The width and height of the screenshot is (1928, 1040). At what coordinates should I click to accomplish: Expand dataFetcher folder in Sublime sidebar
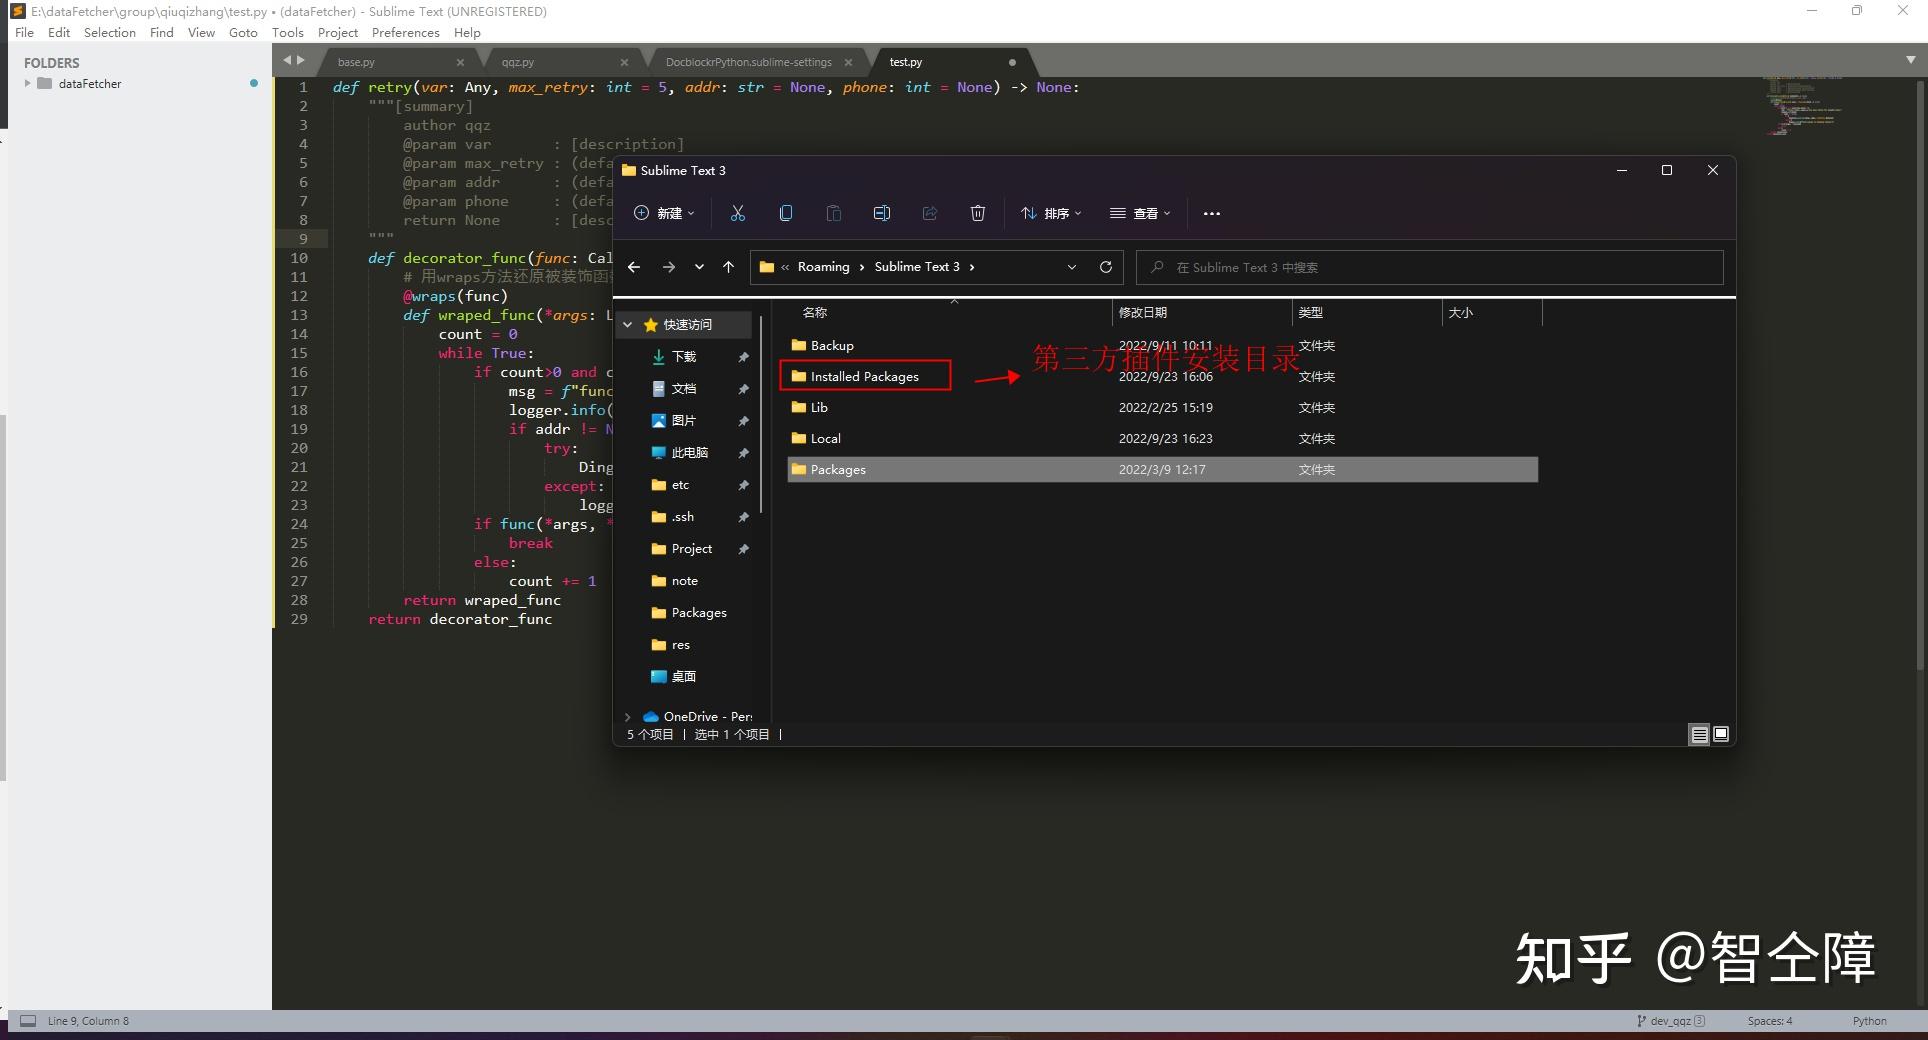28,84
